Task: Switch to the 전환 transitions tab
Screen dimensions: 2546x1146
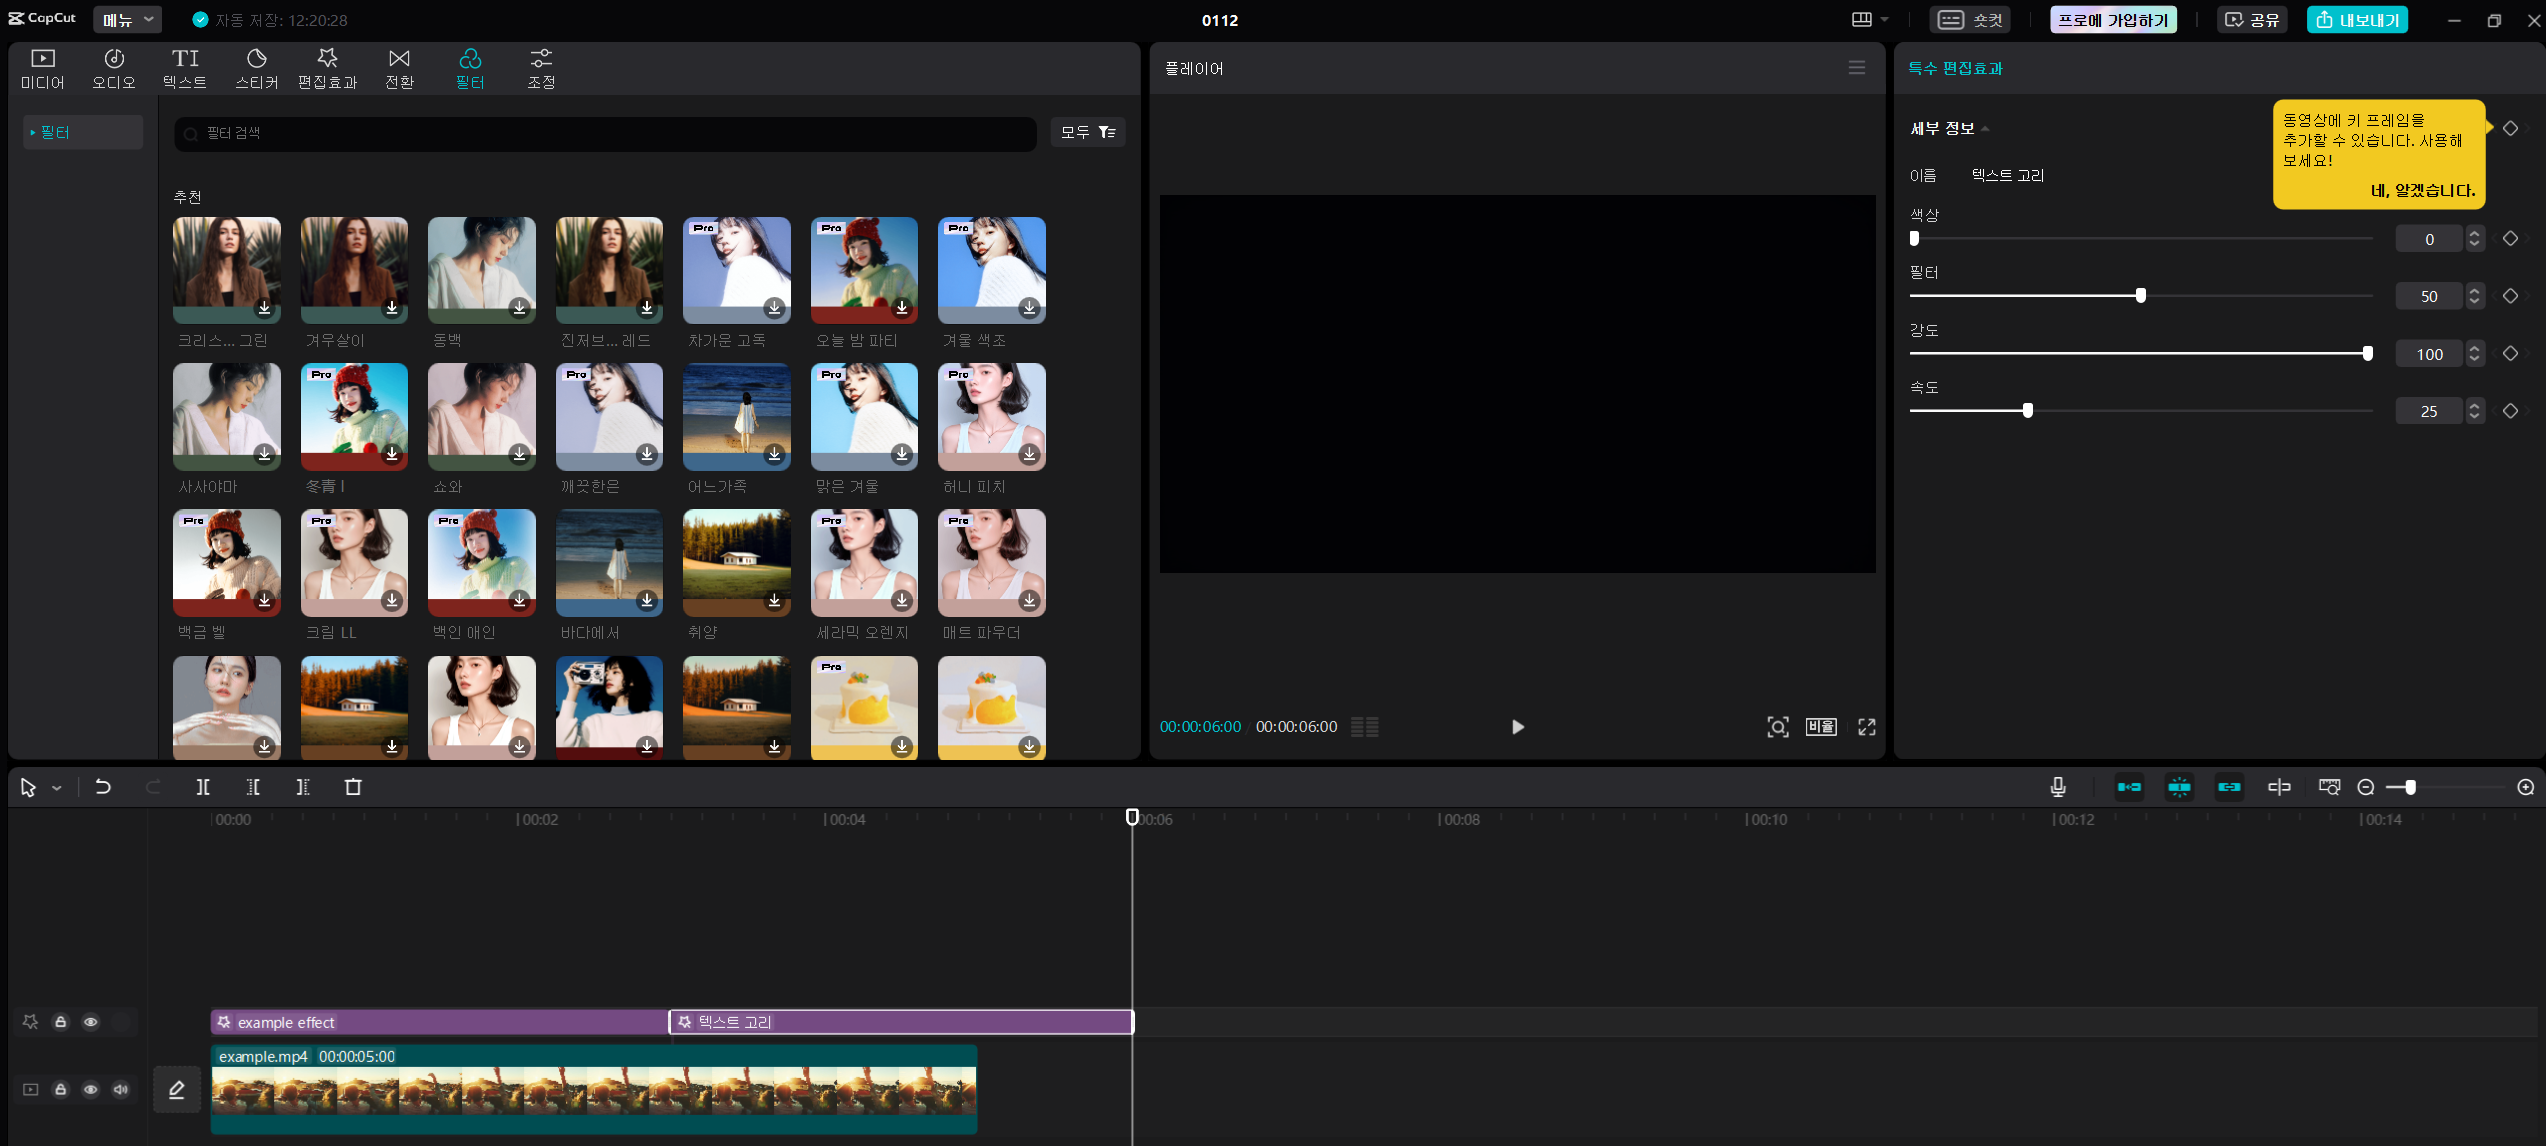Action: coord(399,68)
